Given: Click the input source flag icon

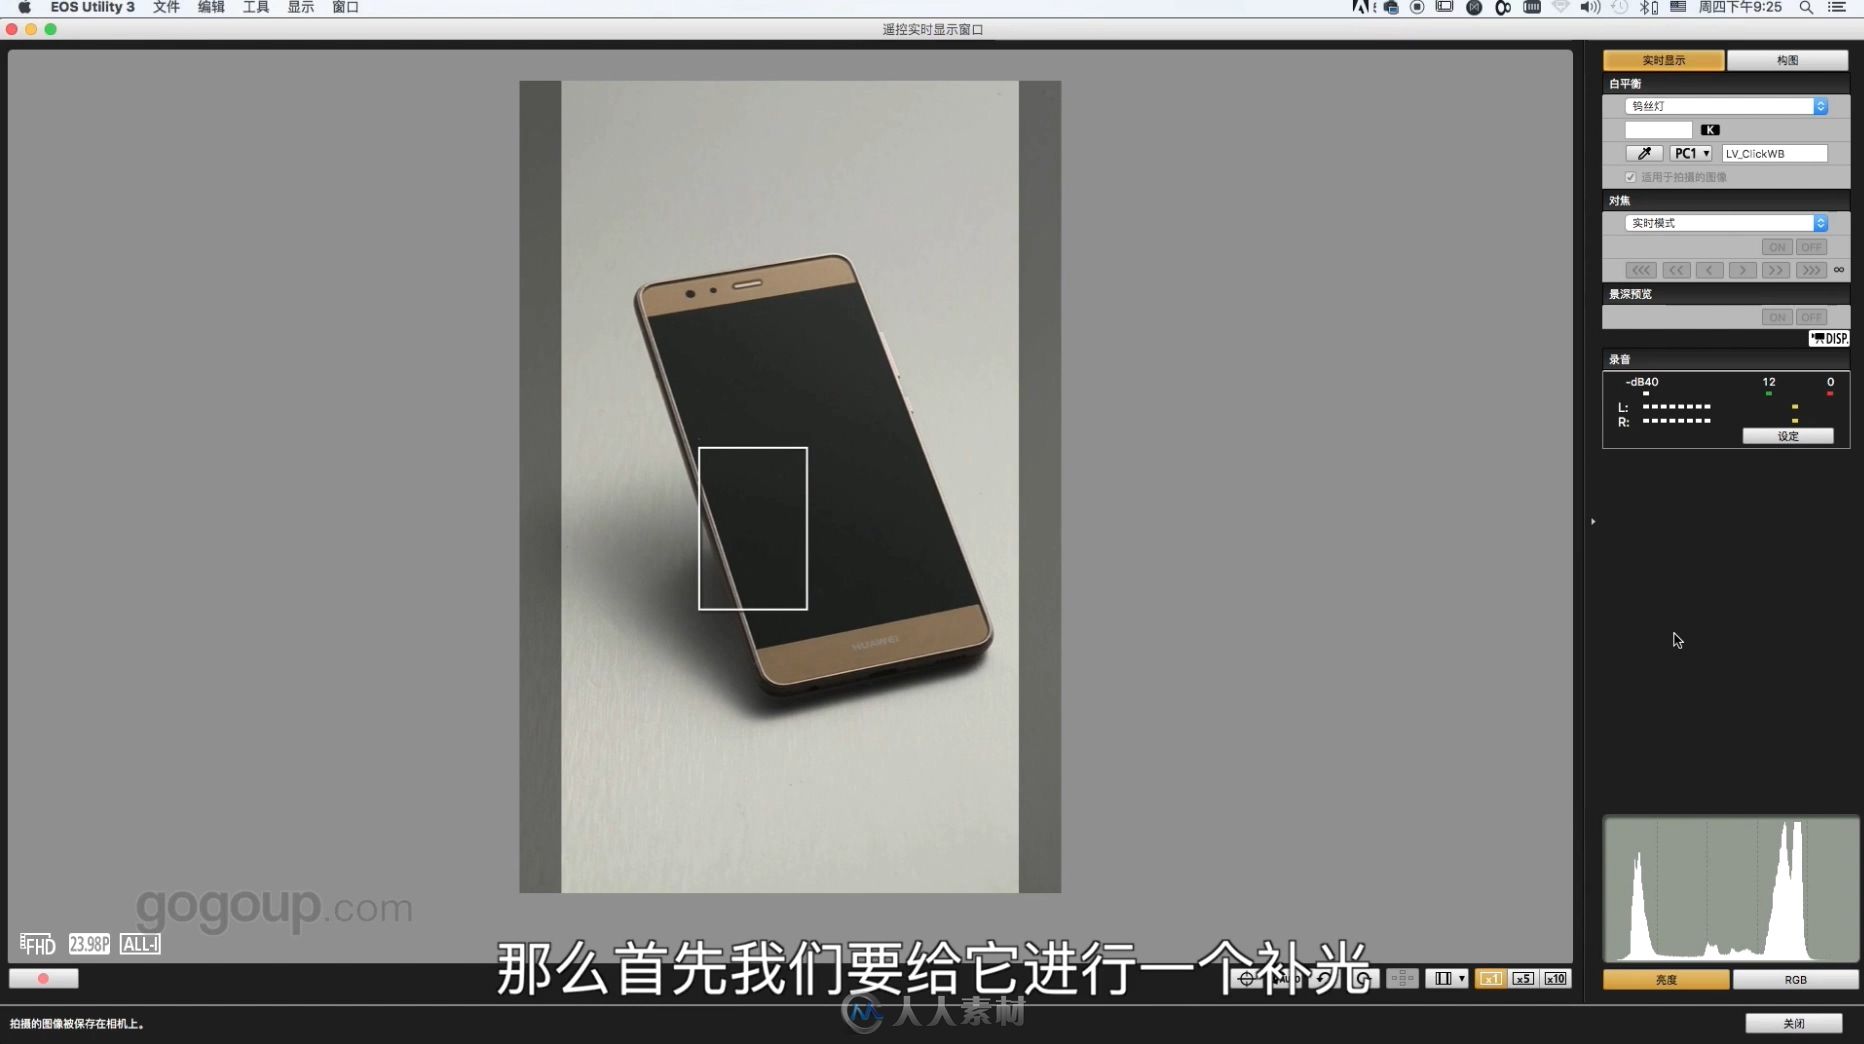Looking at the screenshot, I should point(1678,7).
